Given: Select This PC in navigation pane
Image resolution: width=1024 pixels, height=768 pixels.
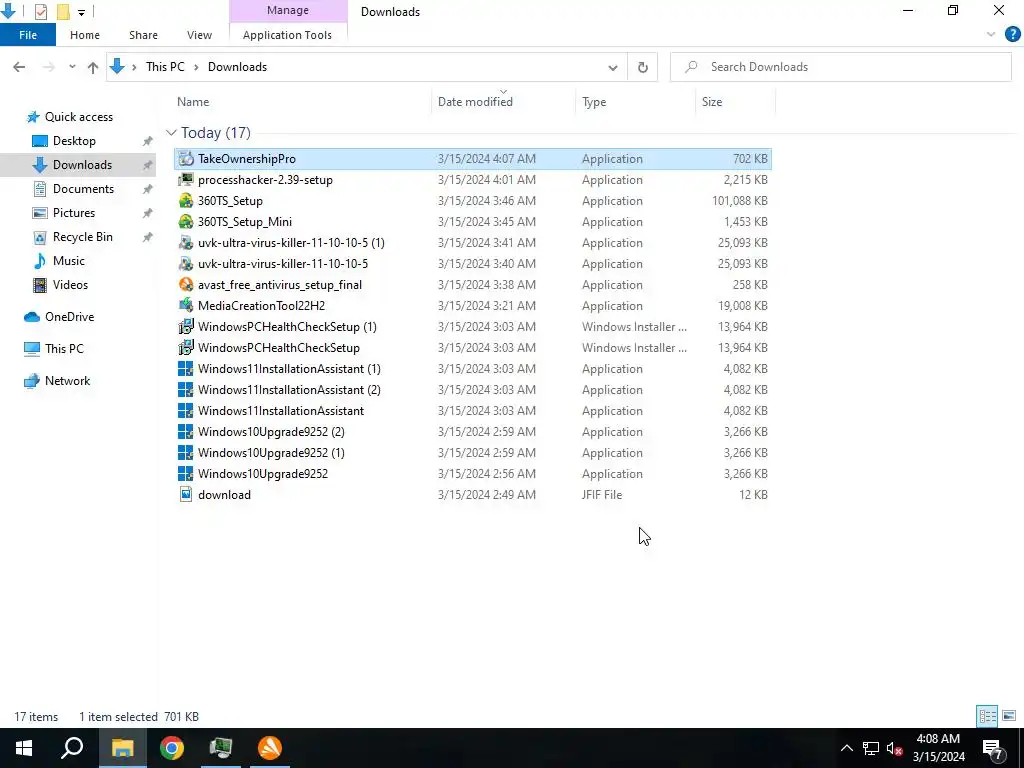Looking at the screenshot, I should click(x=64, y=349).
